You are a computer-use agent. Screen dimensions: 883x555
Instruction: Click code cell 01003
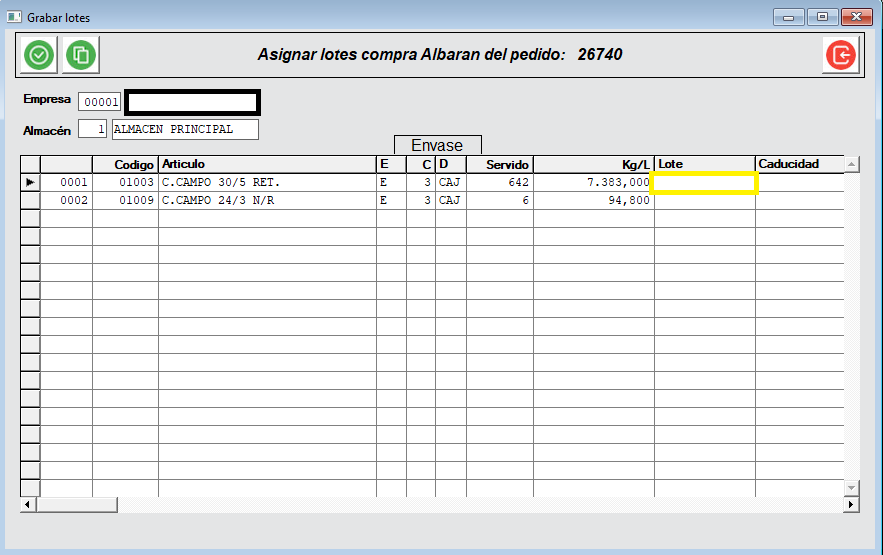pos(126,182)
